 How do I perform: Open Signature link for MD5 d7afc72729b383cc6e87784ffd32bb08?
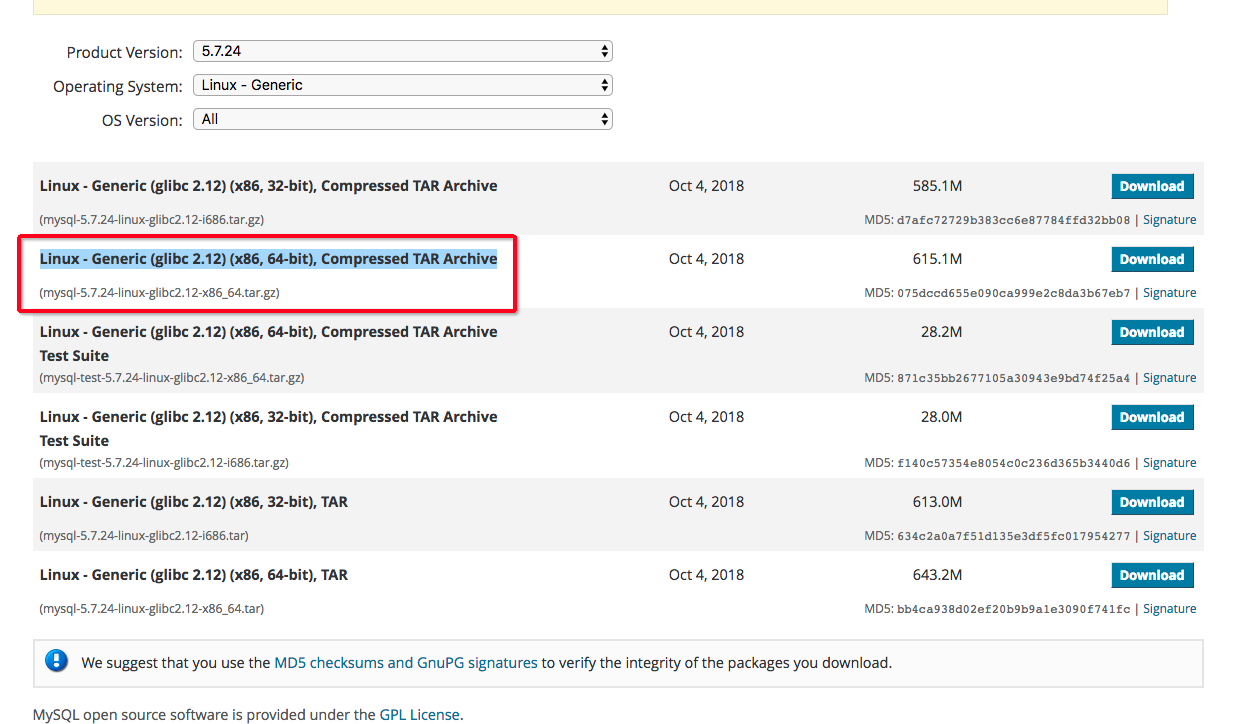[1169, 220]
